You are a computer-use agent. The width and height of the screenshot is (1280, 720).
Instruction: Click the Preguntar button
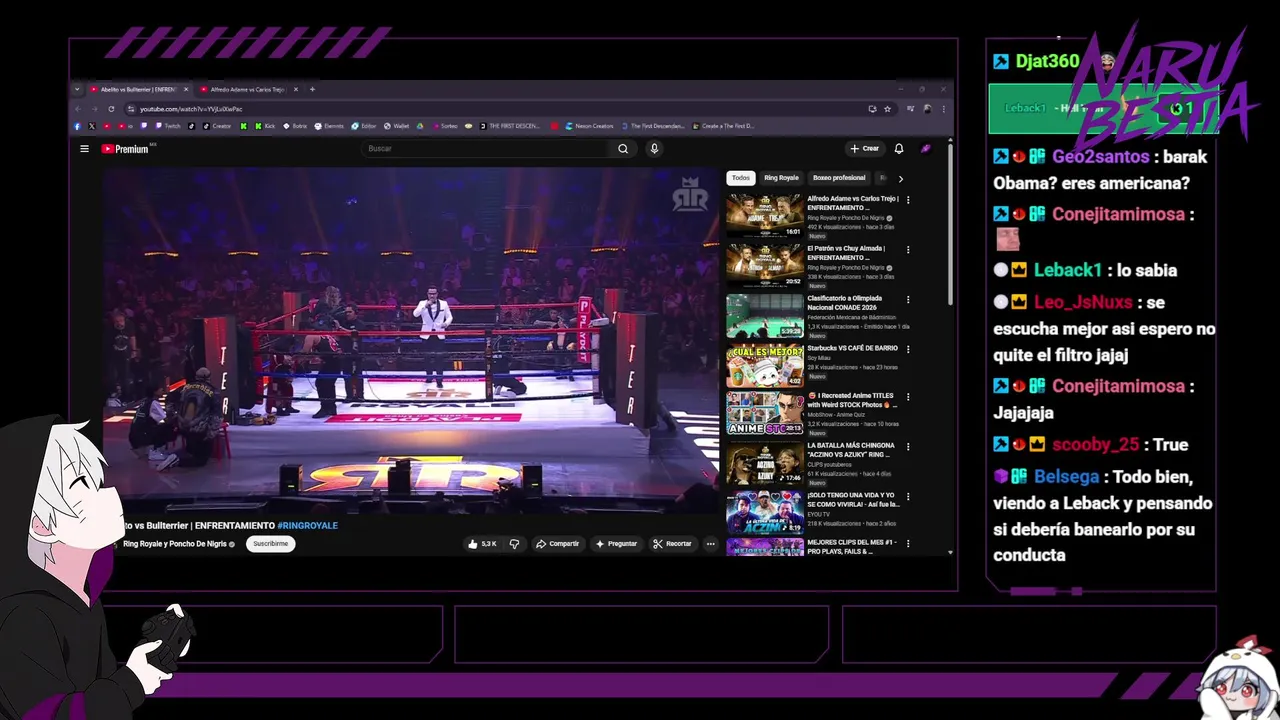(616, 544)
